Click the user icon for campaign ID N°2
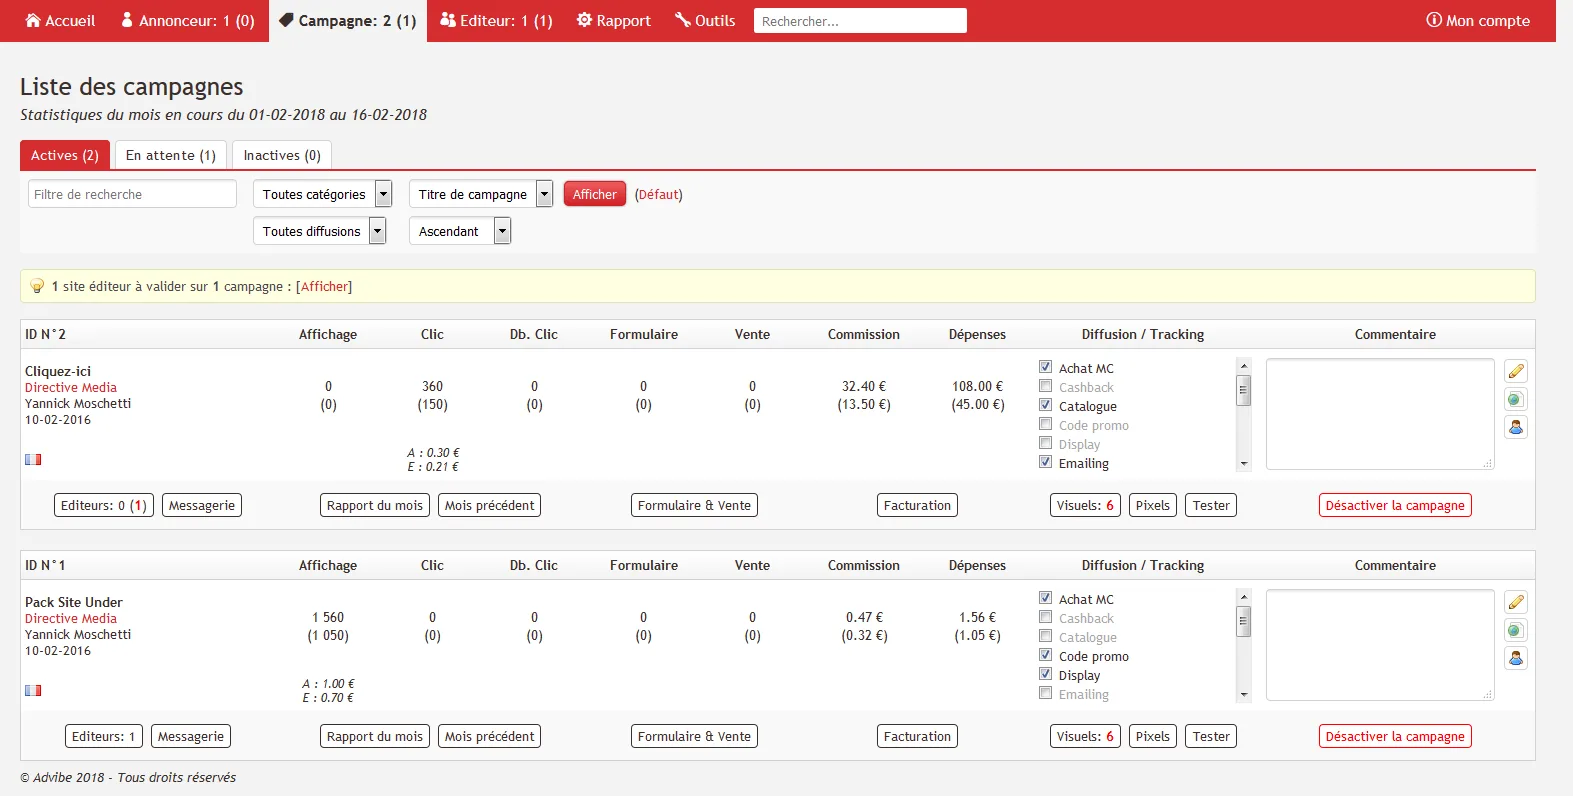 (x=1516, y=427)
